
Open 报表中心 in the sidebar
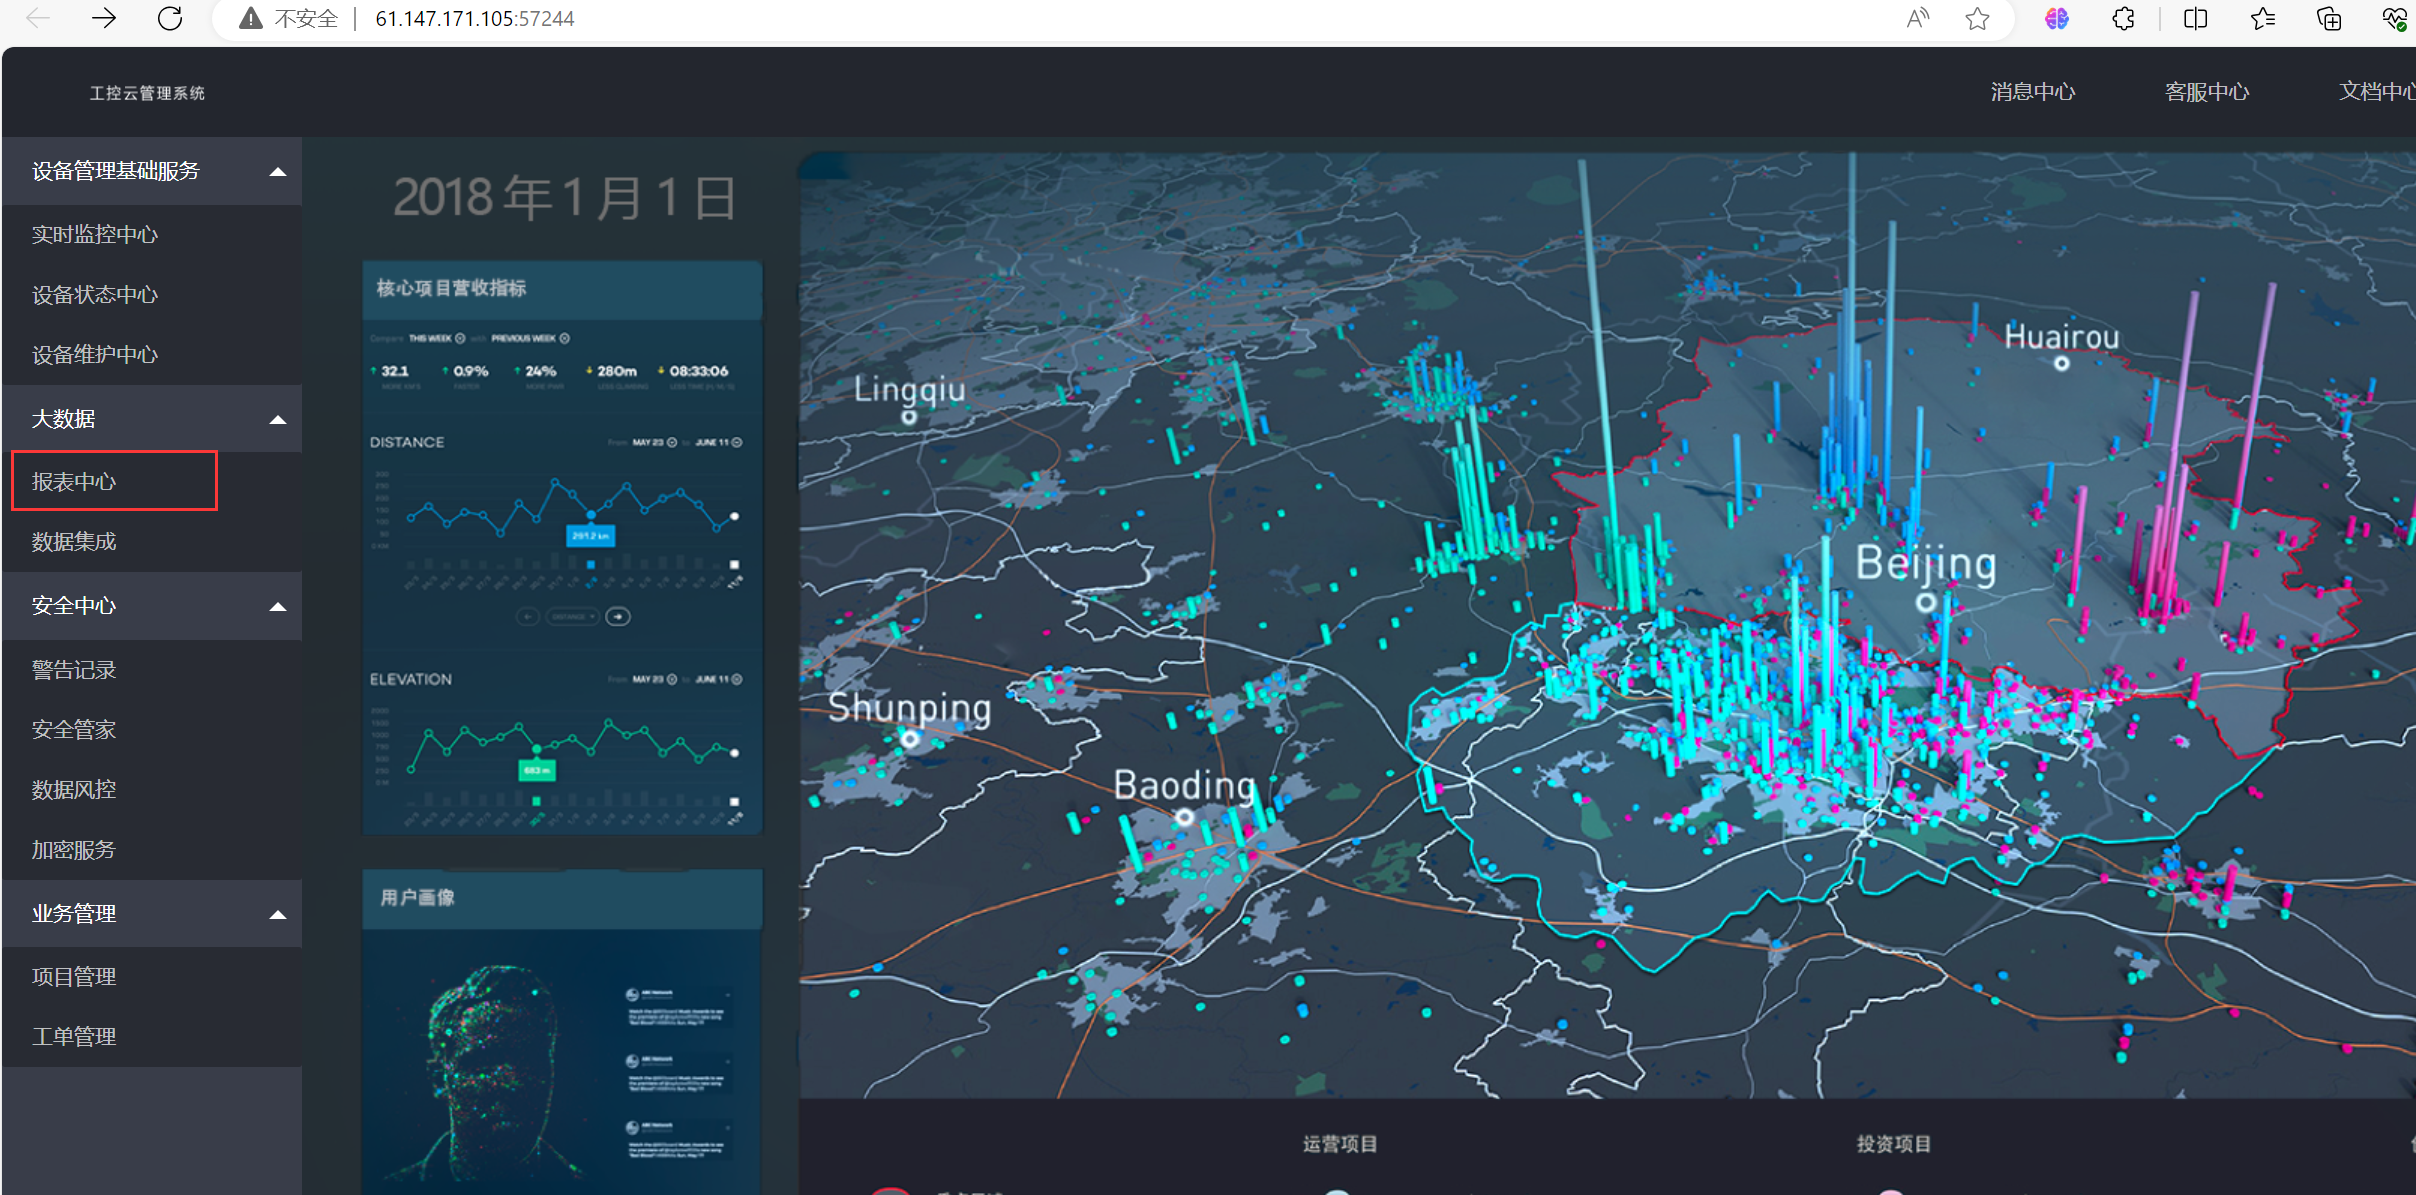[74, 482]
